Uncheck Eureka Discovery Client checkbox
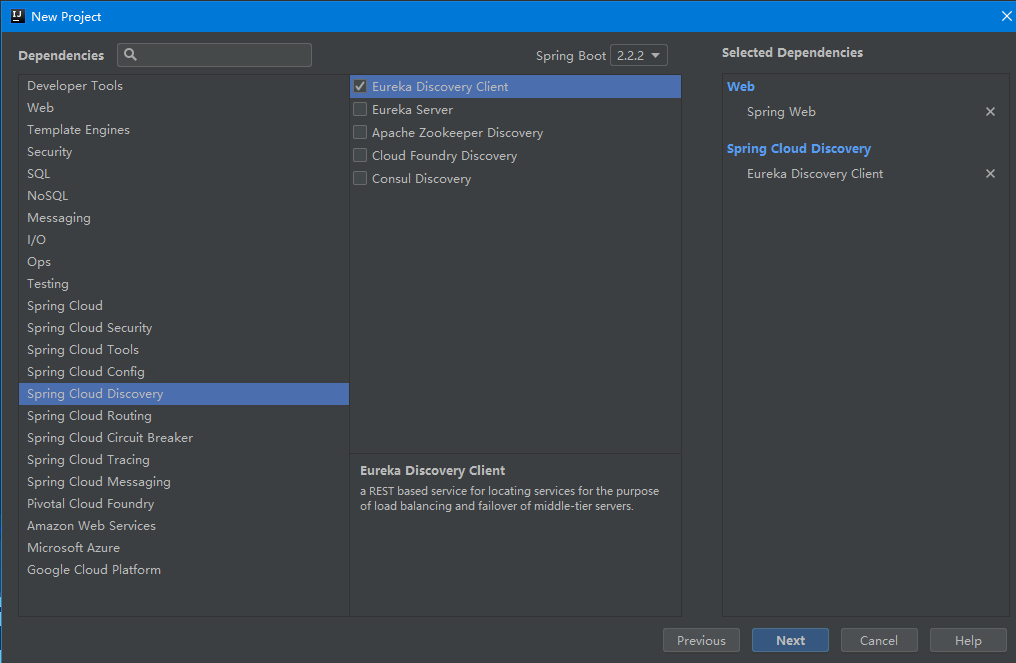The image size is (1016, 663). (360, 87)
